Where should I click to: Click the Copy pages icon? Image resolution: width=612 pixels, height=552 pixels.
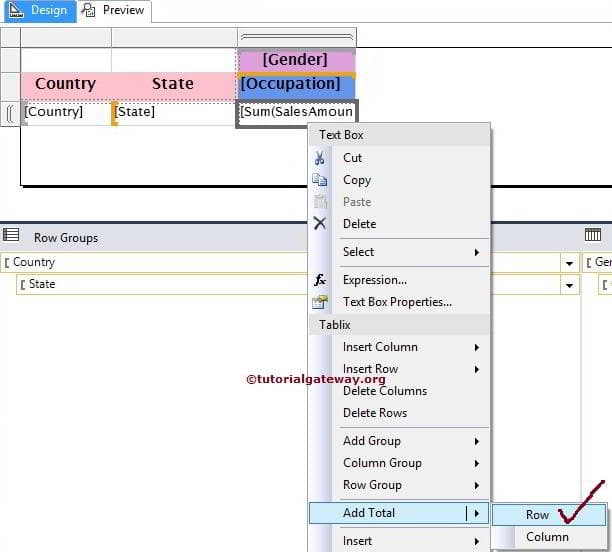point(320,180)
